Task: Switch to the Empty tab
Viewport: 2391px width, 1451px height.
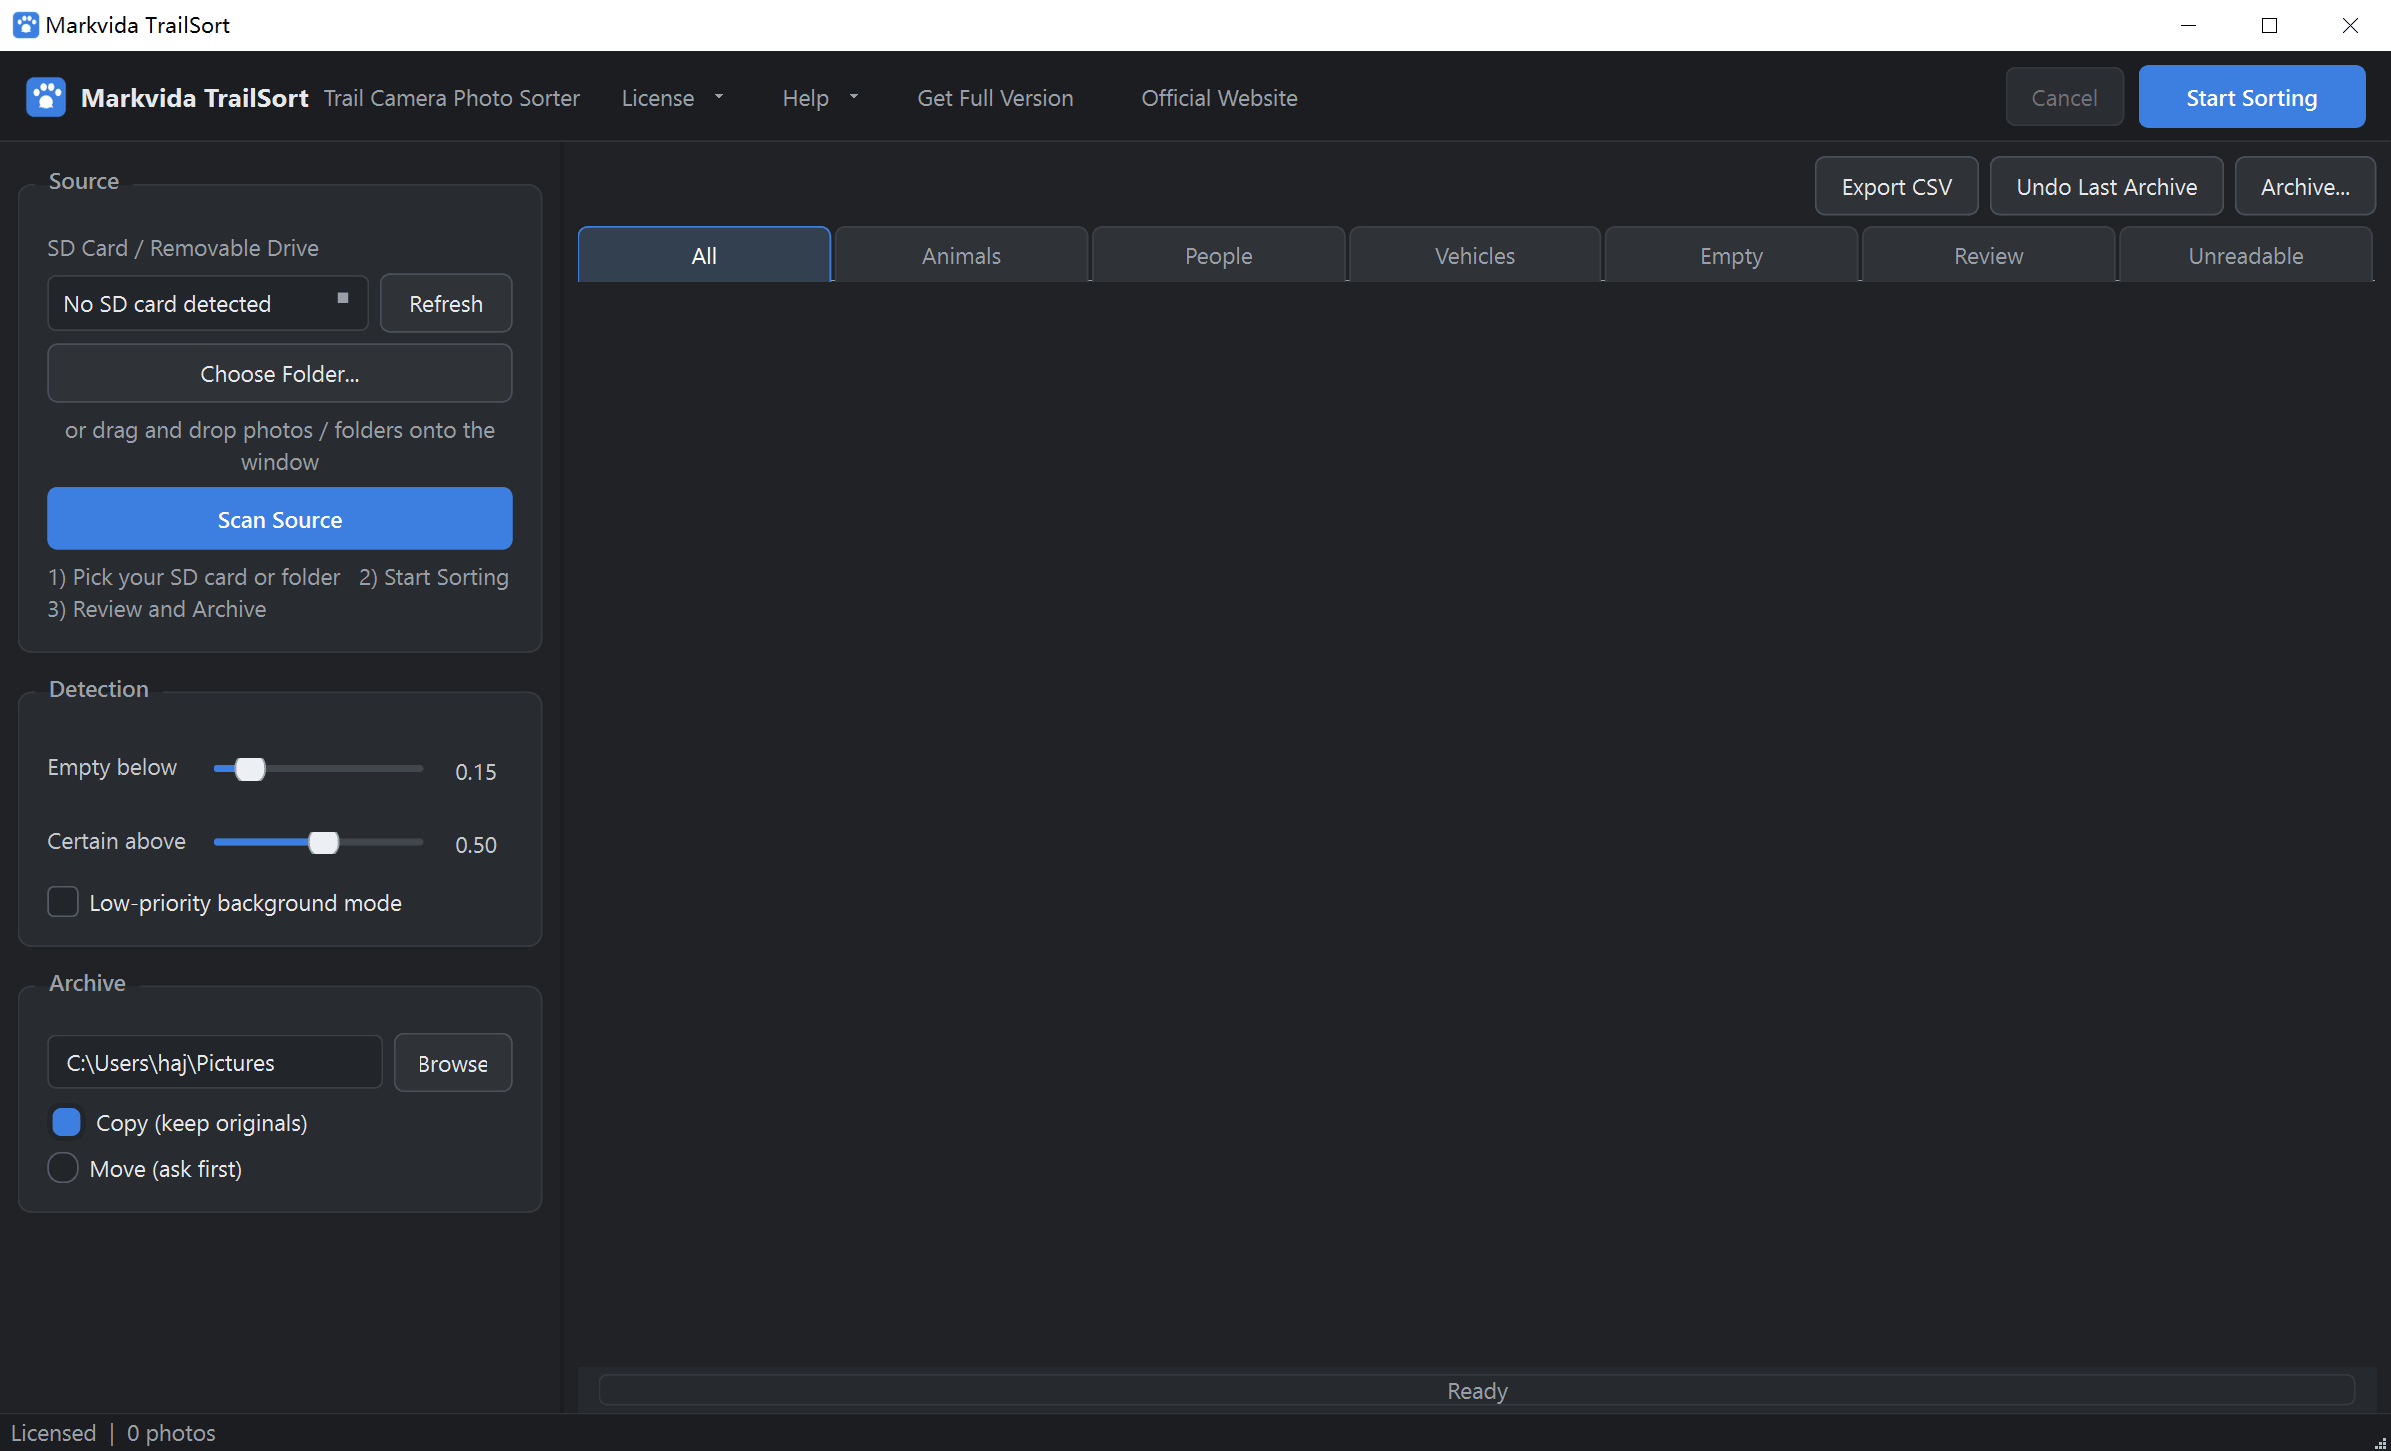Action: click(1732, 255)
